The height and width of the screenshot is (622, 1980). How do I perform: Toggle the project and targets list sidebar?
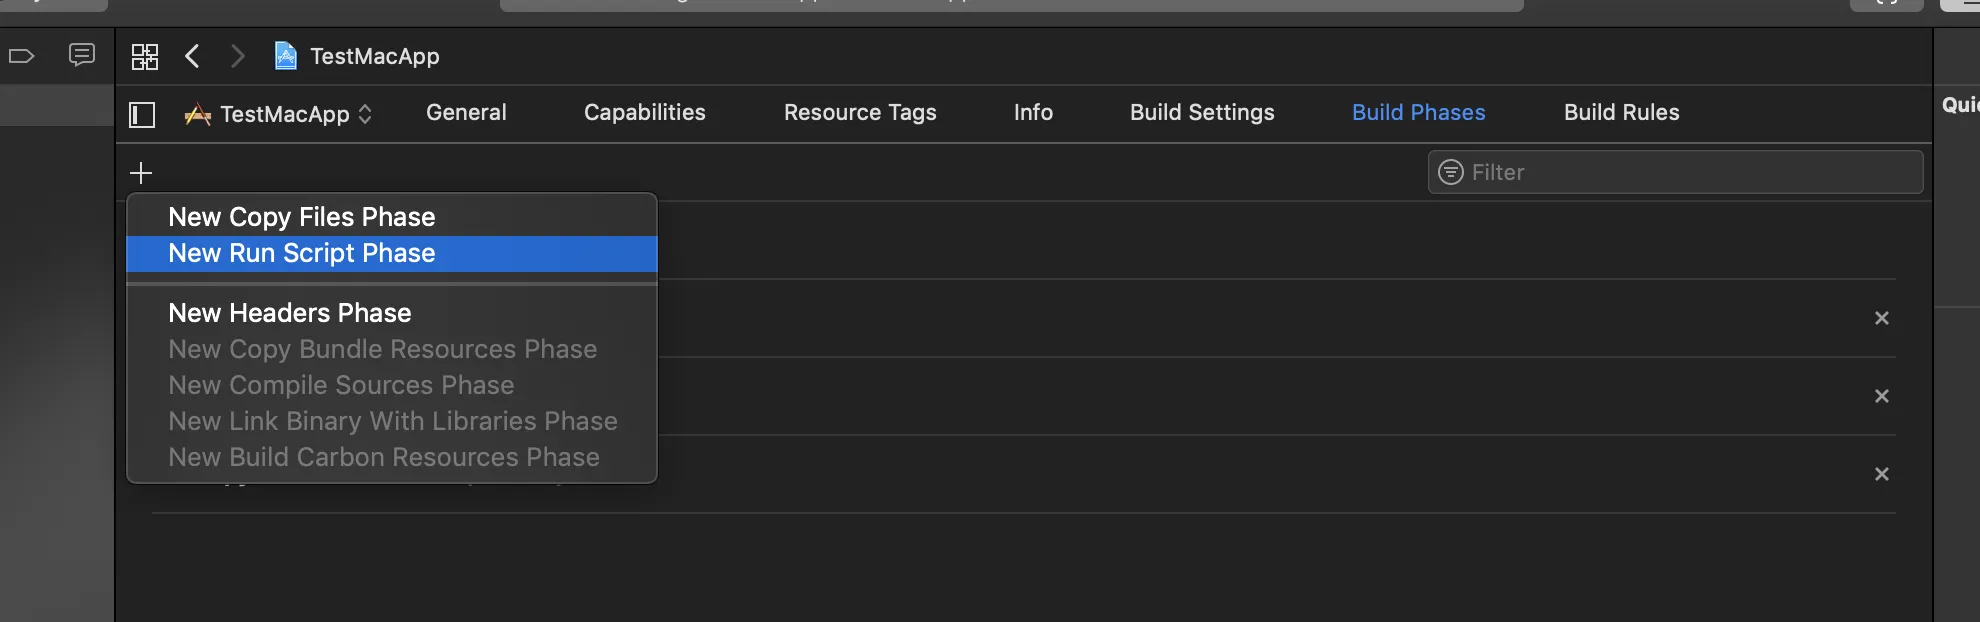tap(143, 115)
